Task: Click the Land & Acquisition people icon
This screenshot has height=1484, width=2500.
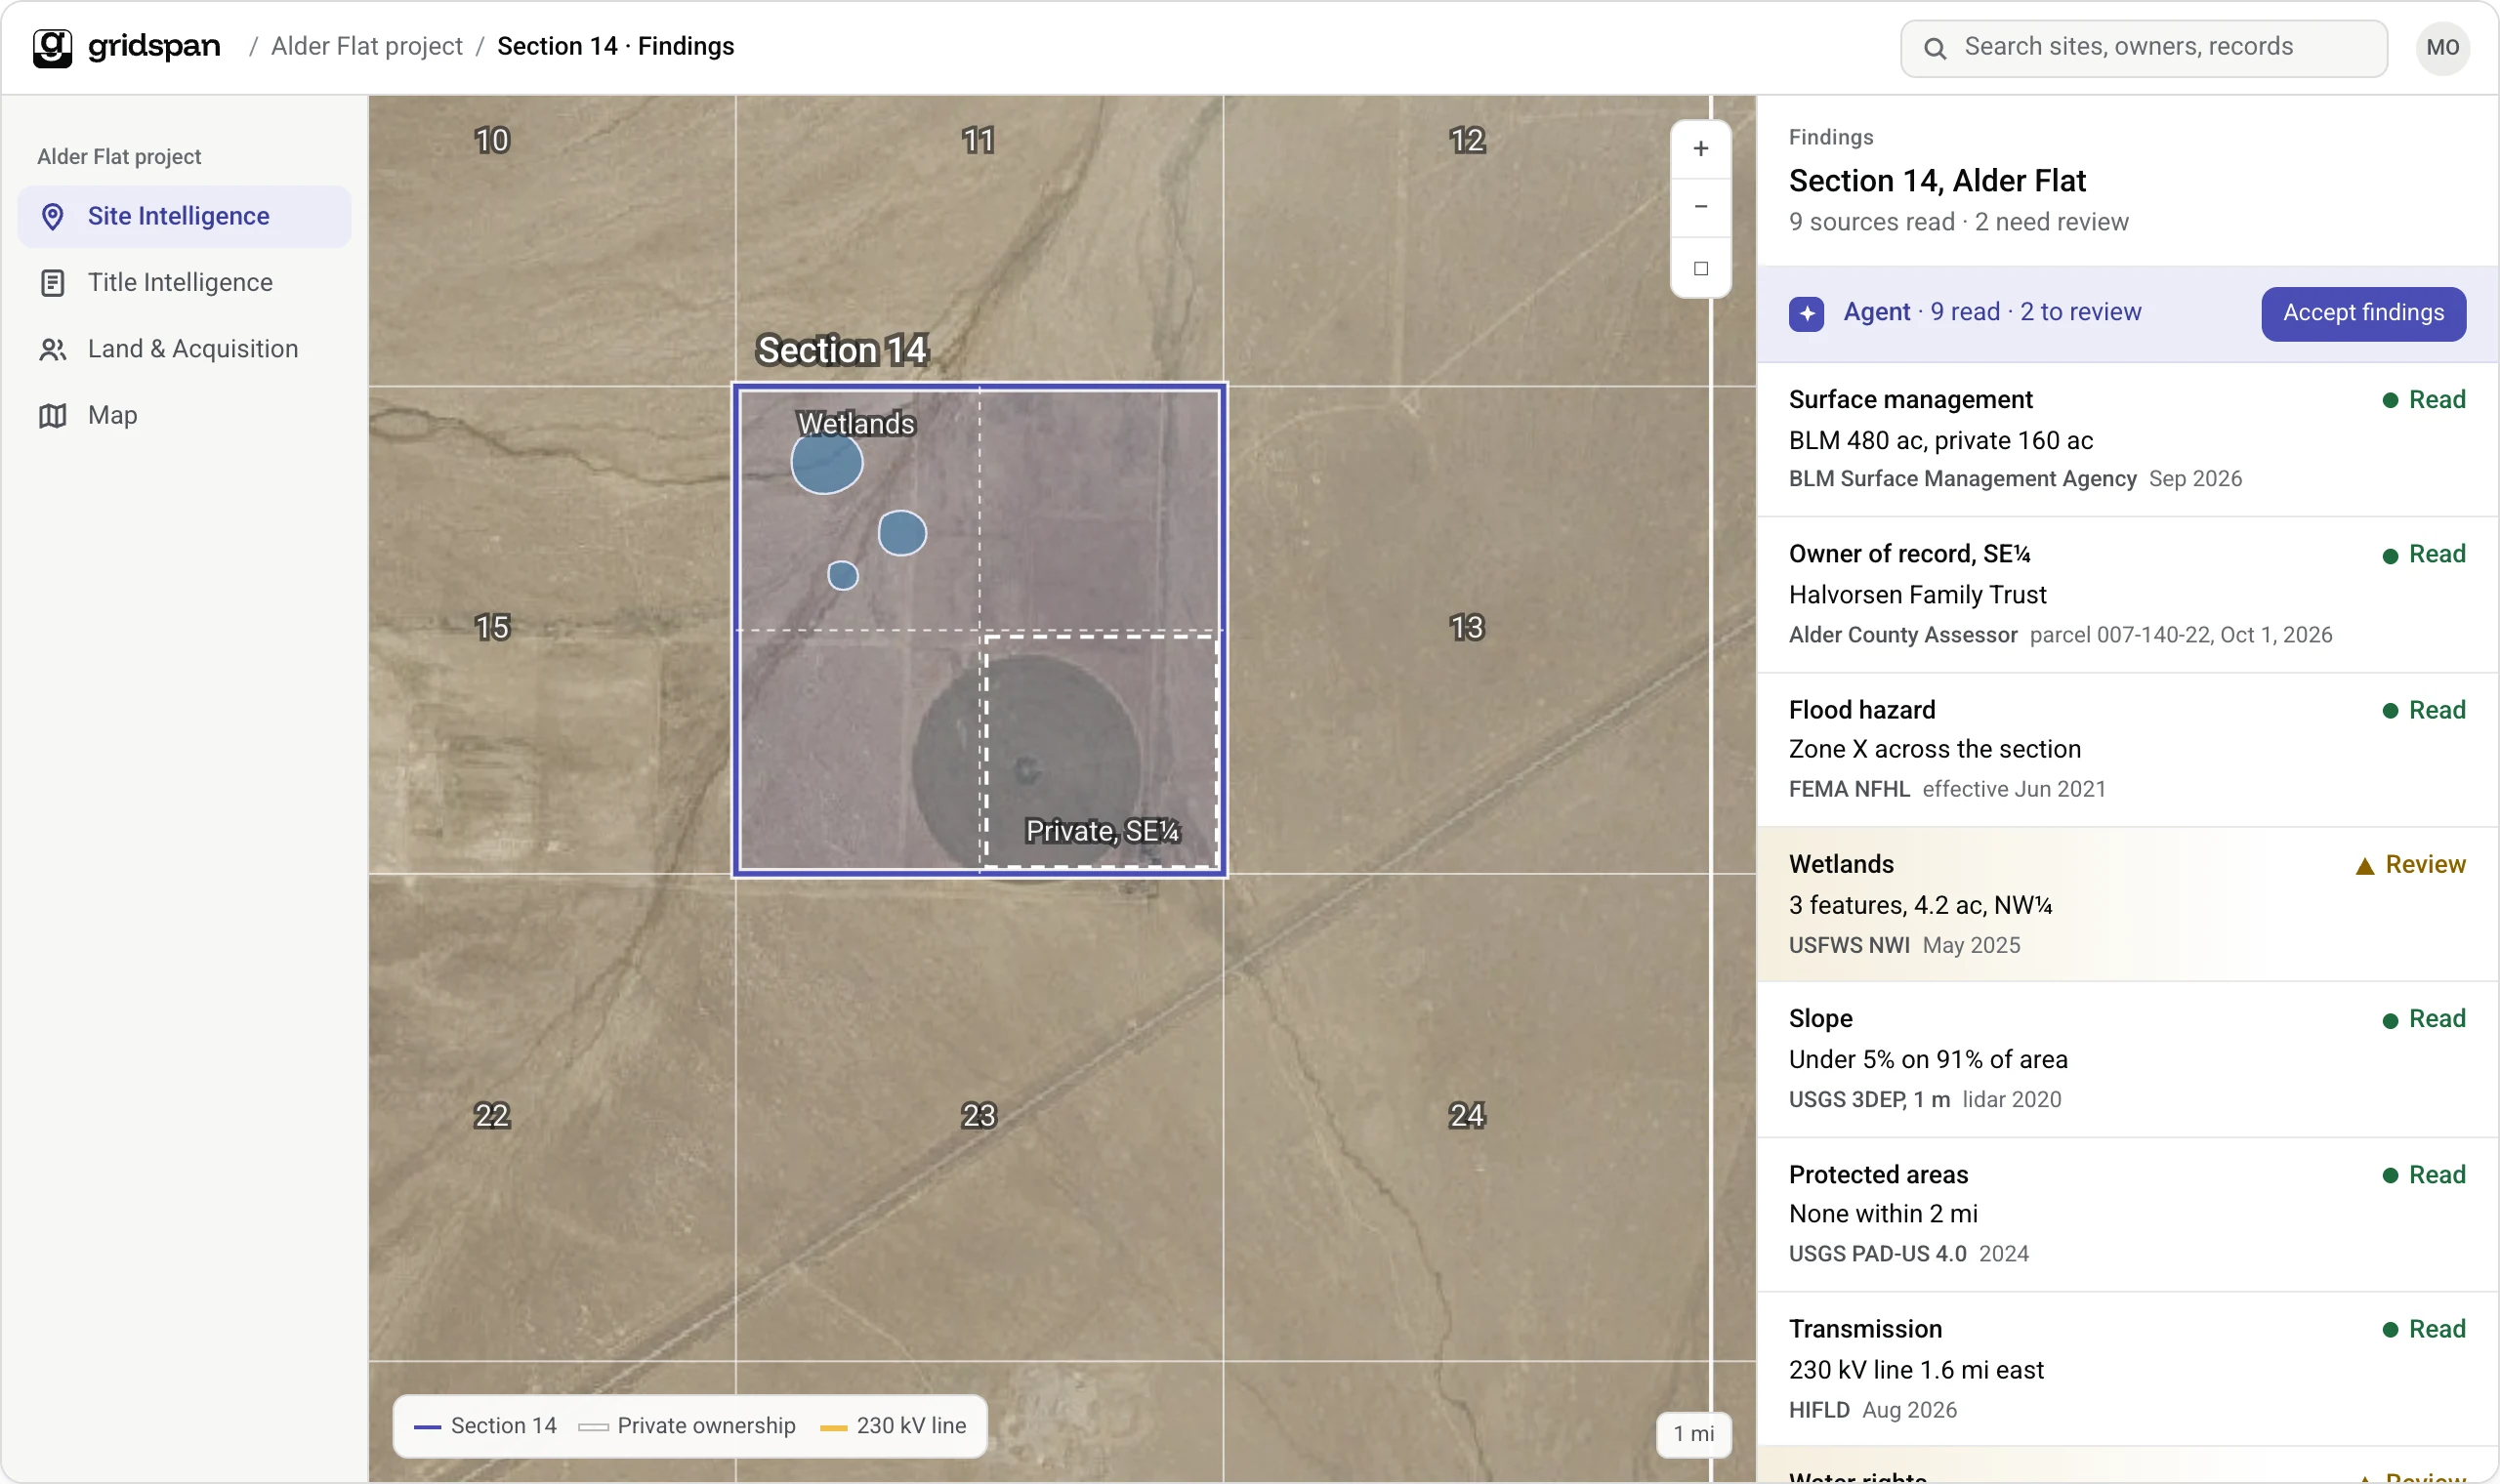Action: point(52,349)
